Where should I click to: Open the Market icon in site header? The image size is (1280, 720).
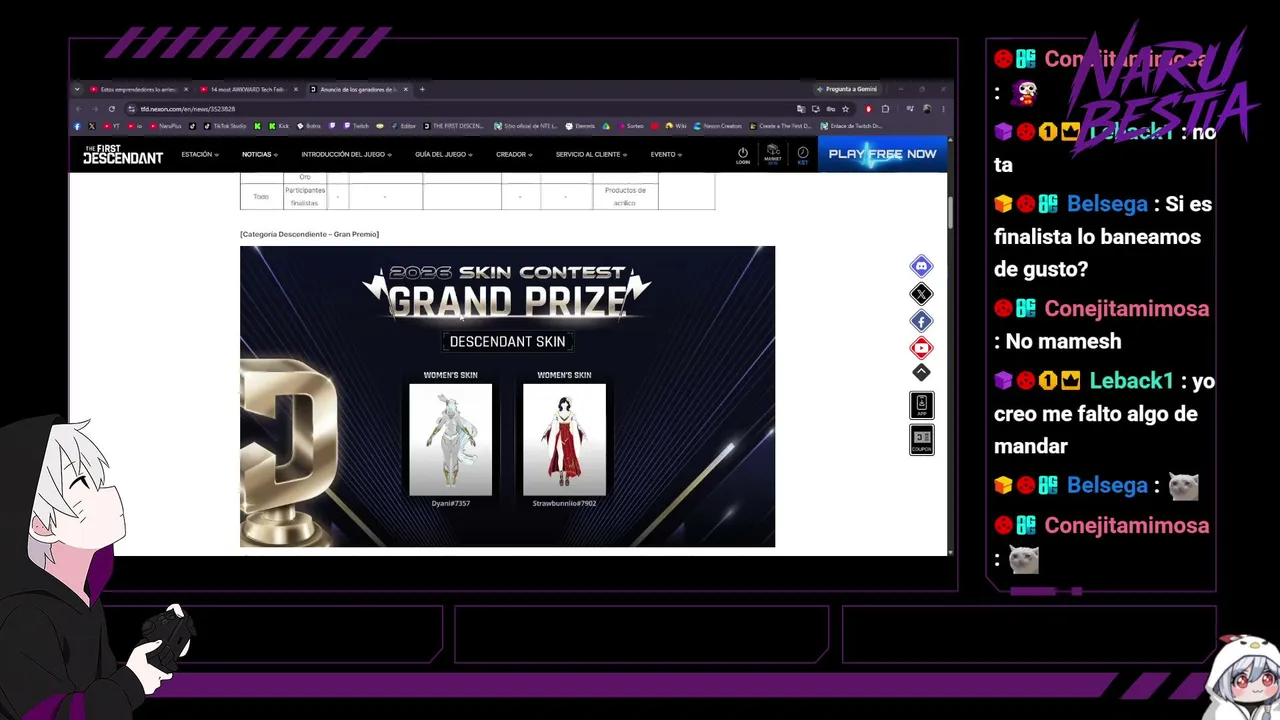773,155
